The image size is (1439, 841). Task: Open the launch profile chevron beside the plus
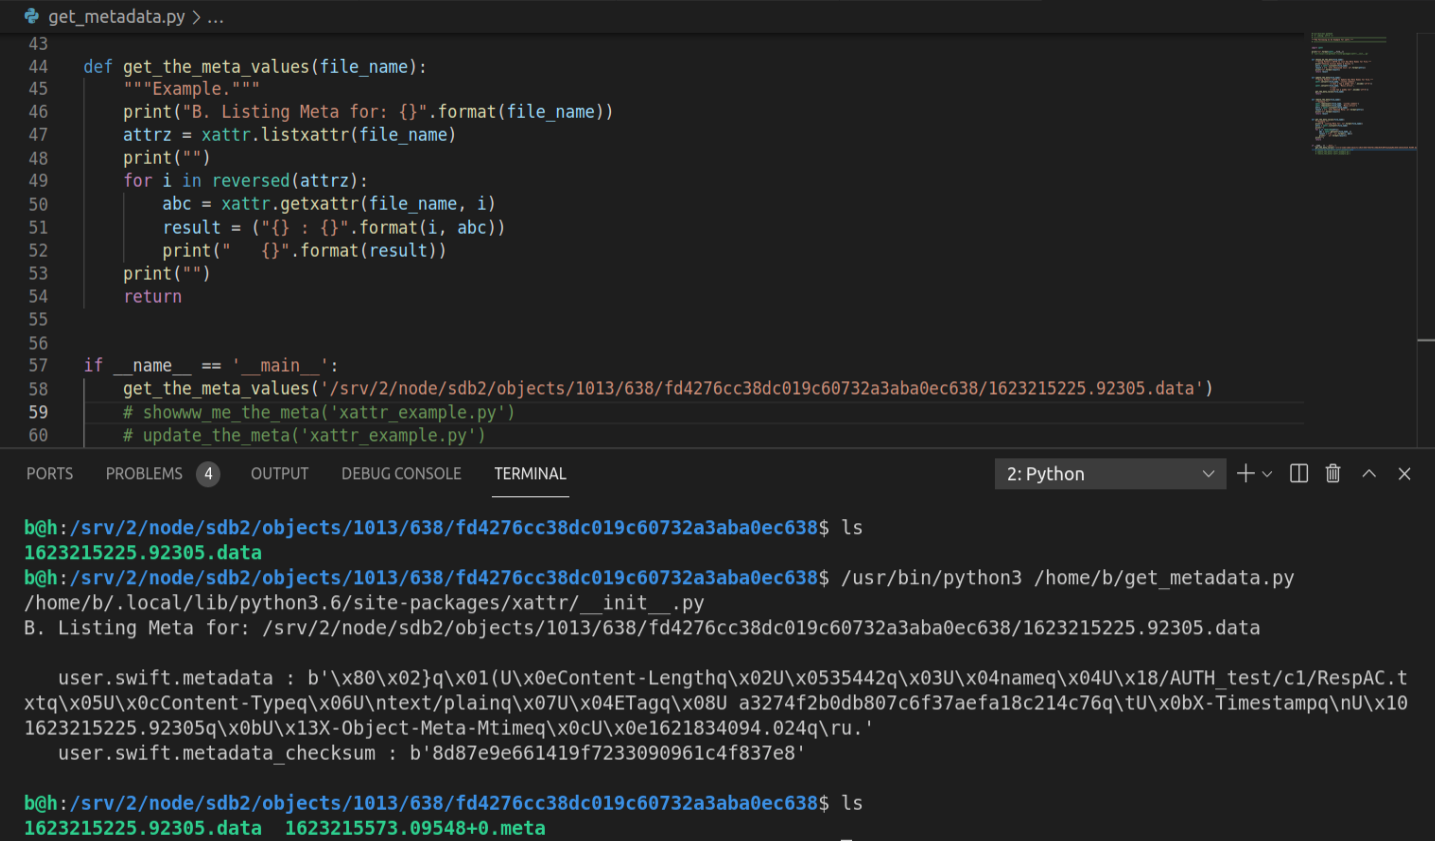[1267, 474]
